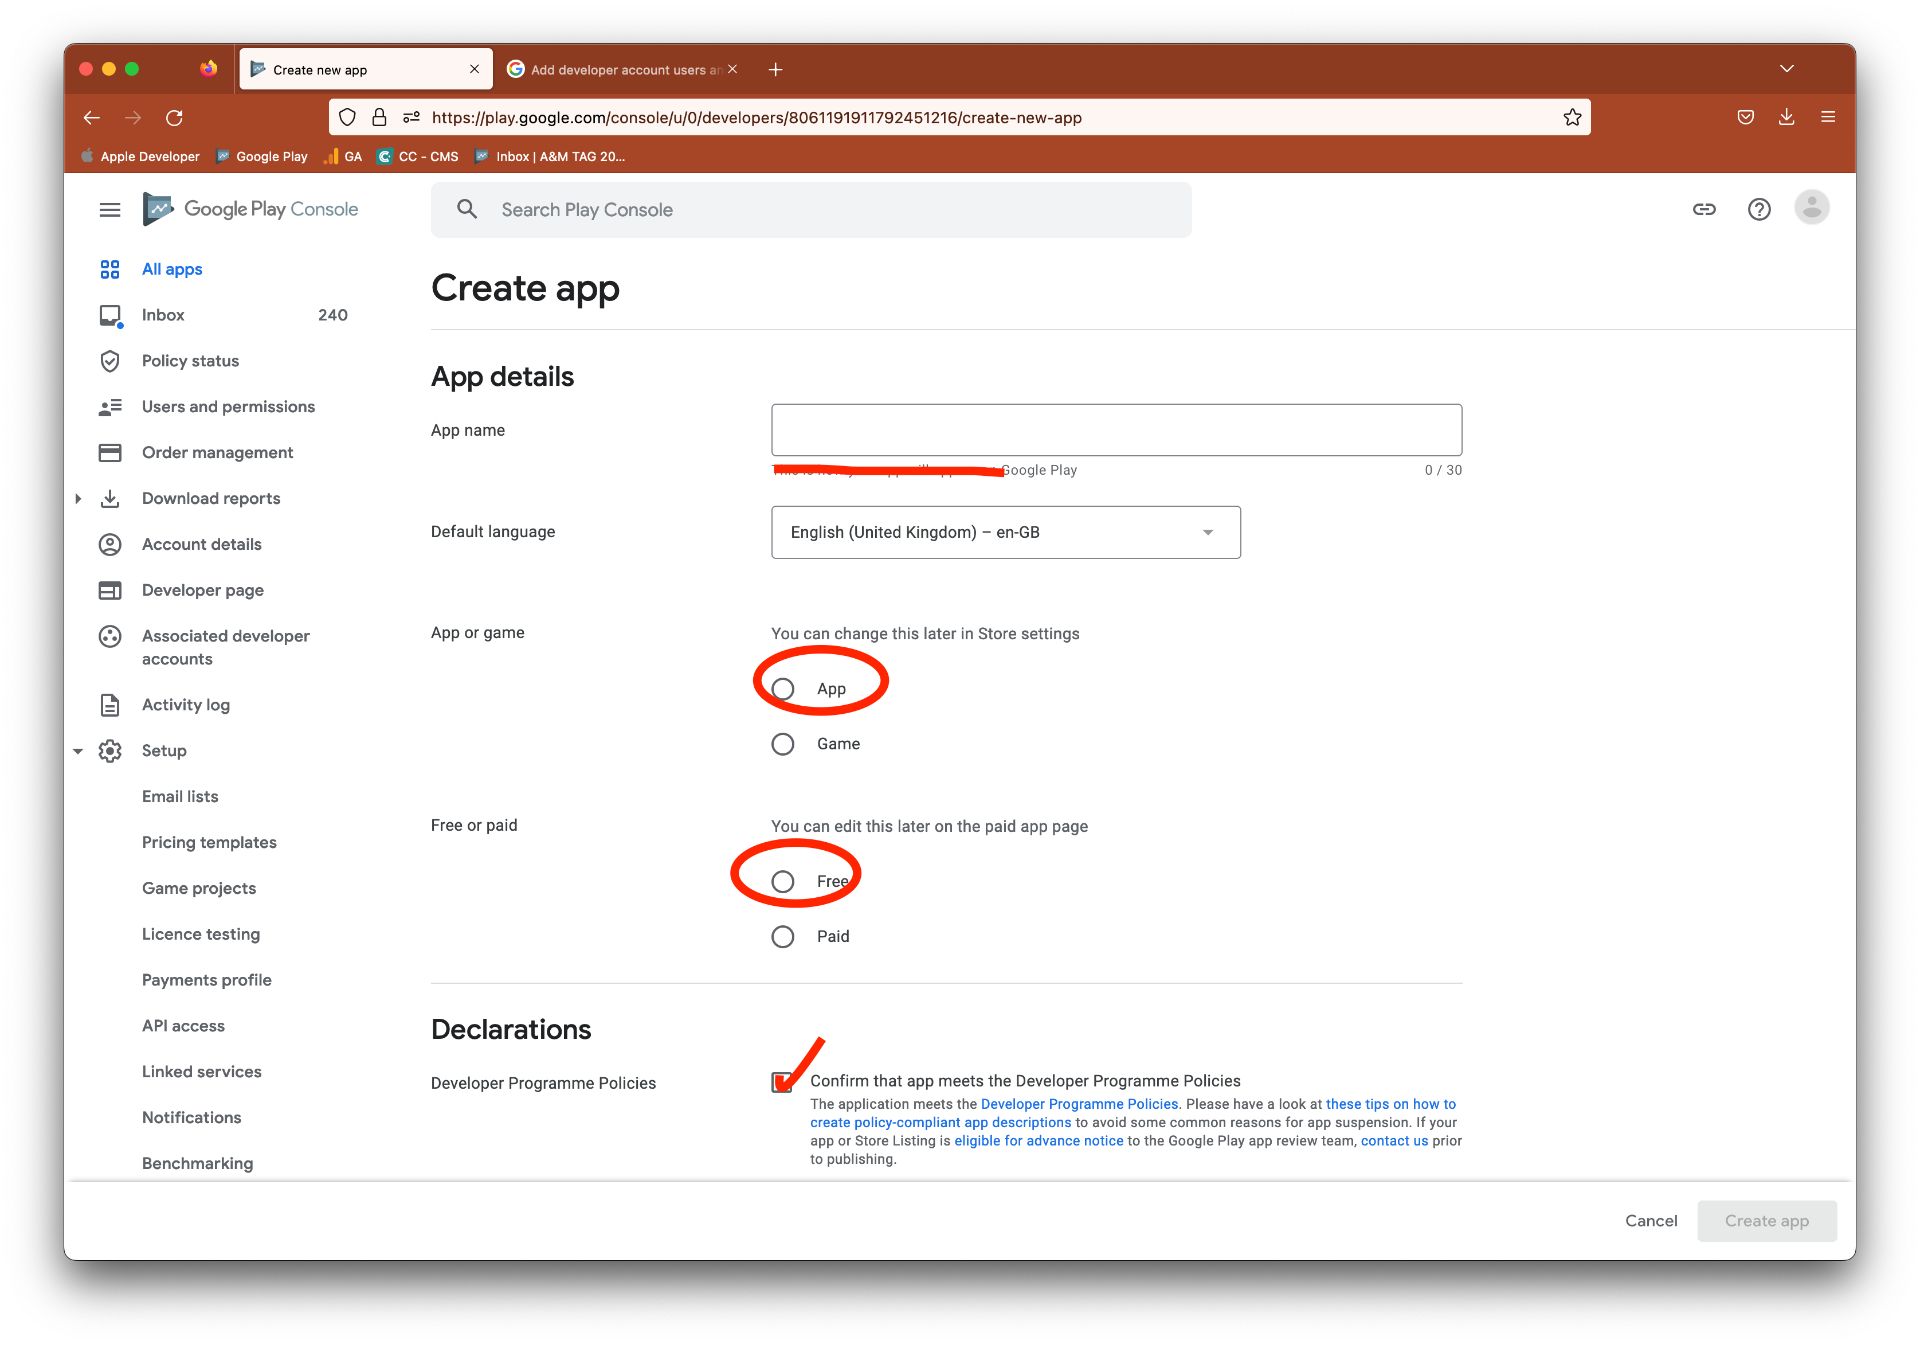The height and width of the screenshot is (1345, 1920).
Task: Click the copy link icon in header
Action: point(1704,209)
